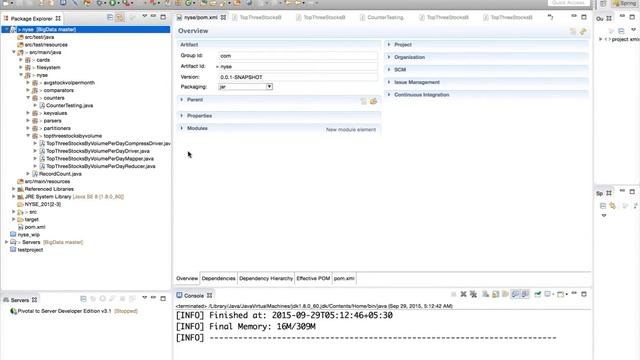
Task: Expand the Parent section
Action: [x=182, y=100]
